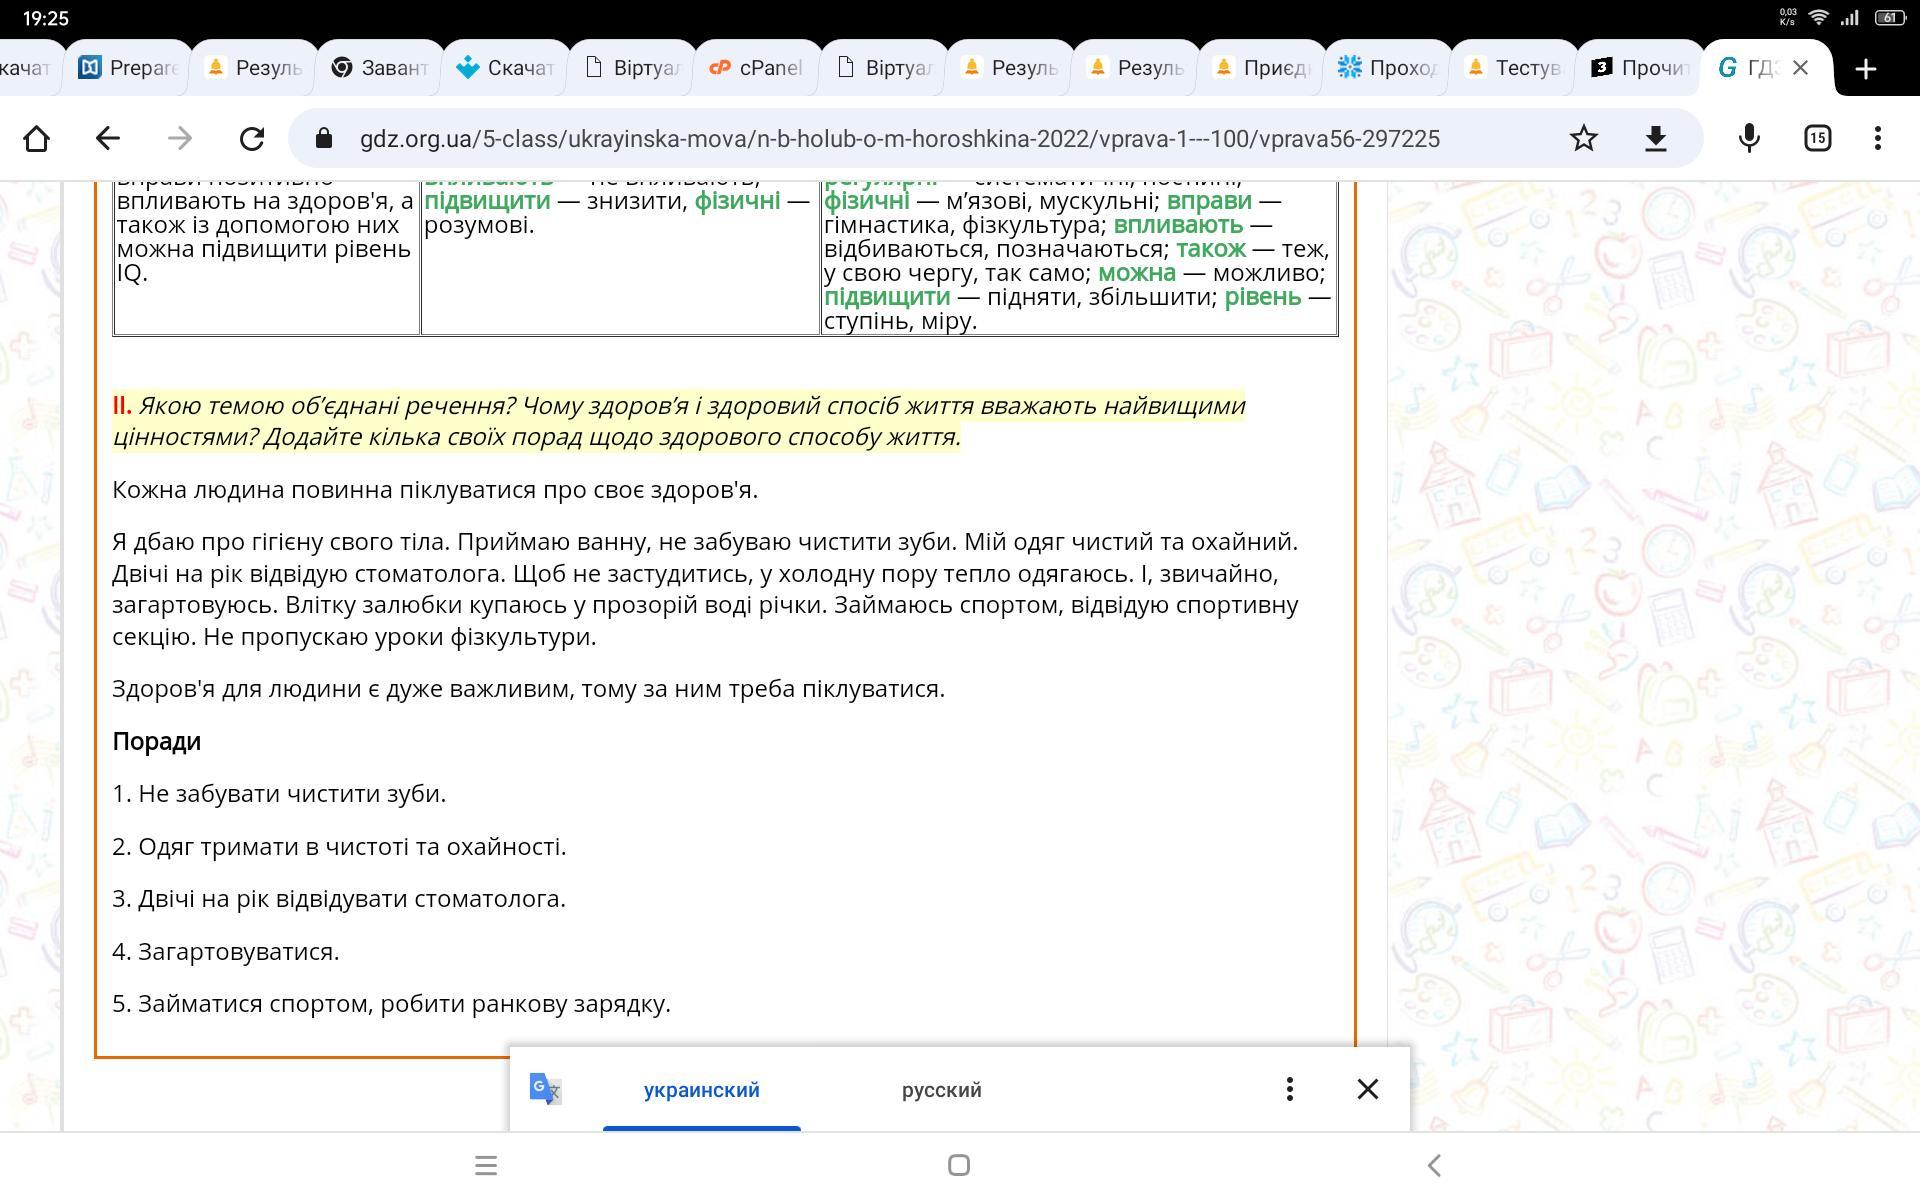1920x1200 pixels.
Task: Tap the download page icon
Action: pos(1655,138)
